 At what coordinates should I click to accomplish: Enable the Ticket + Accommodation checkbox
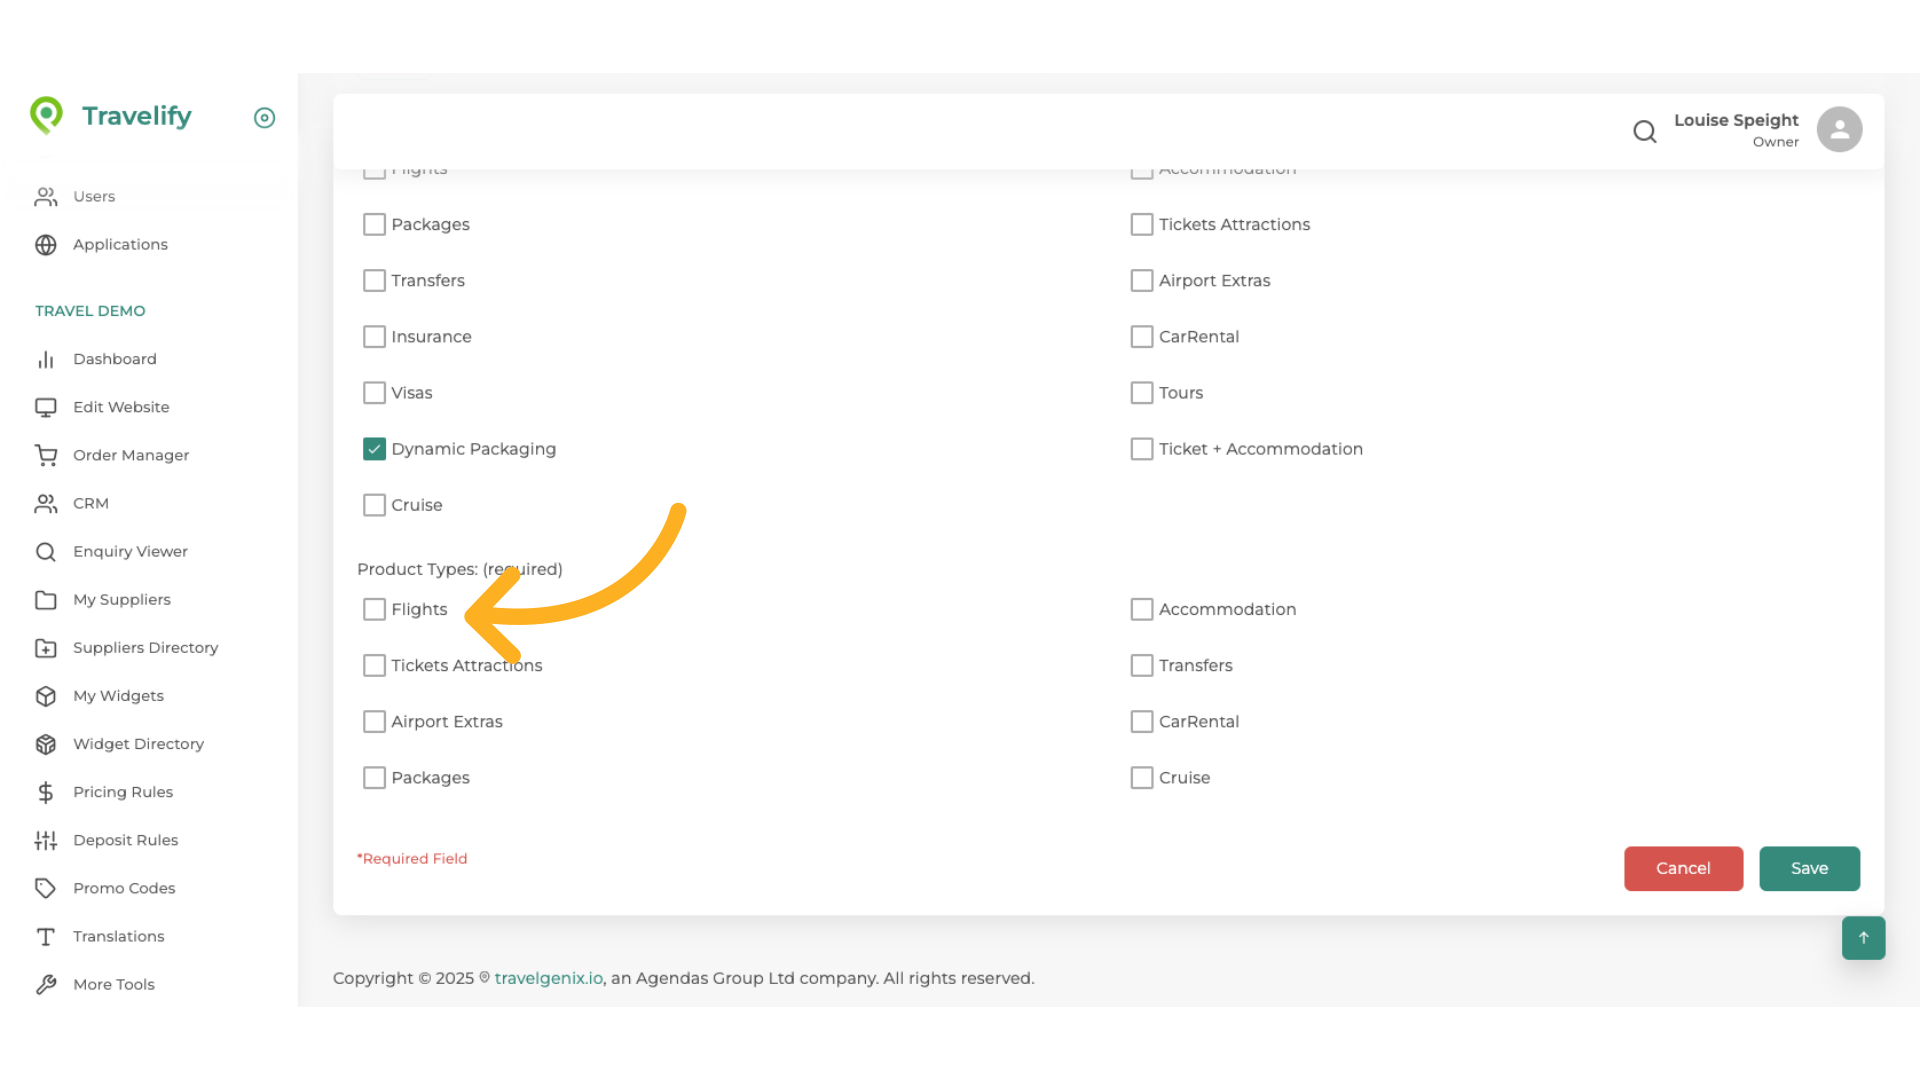click(x=1141, y=449)
